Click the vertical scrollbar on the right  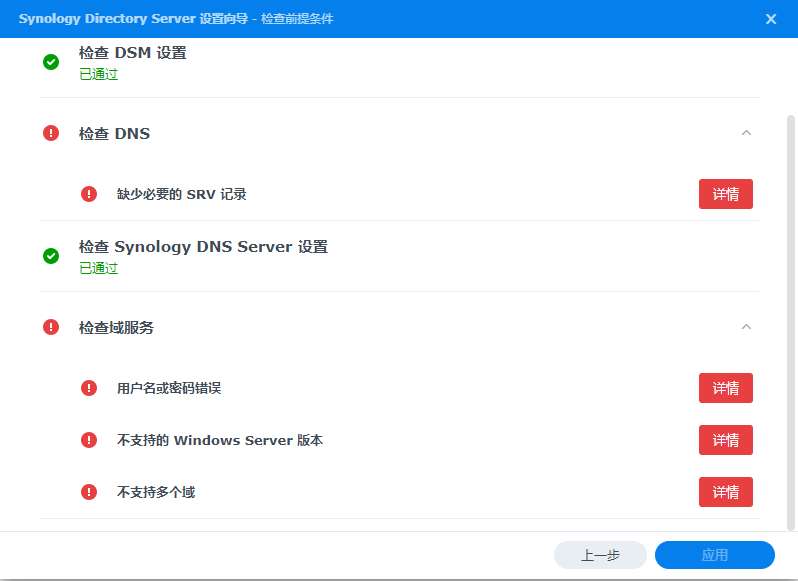[x=790, y=300]
